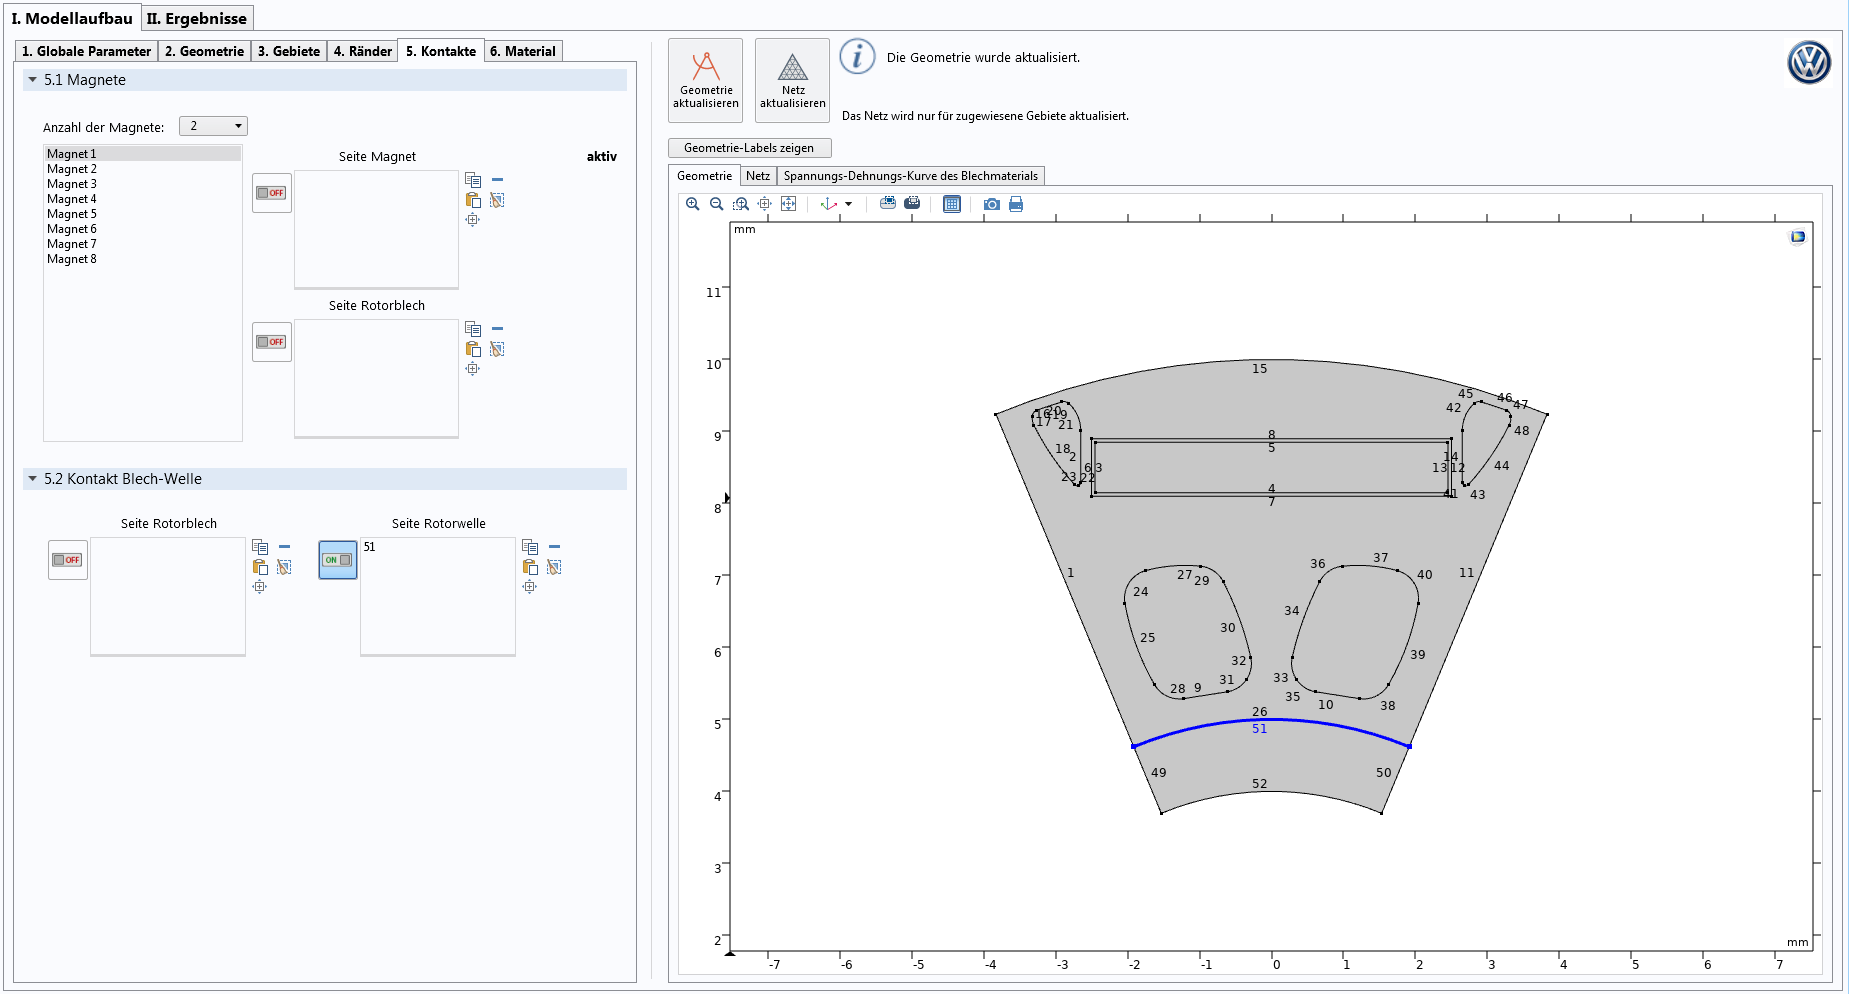Screen dimensions: 1849x994
Task: Turn off the Seite Rotorwelle selection toggle
Action: (x=338, y=560)
